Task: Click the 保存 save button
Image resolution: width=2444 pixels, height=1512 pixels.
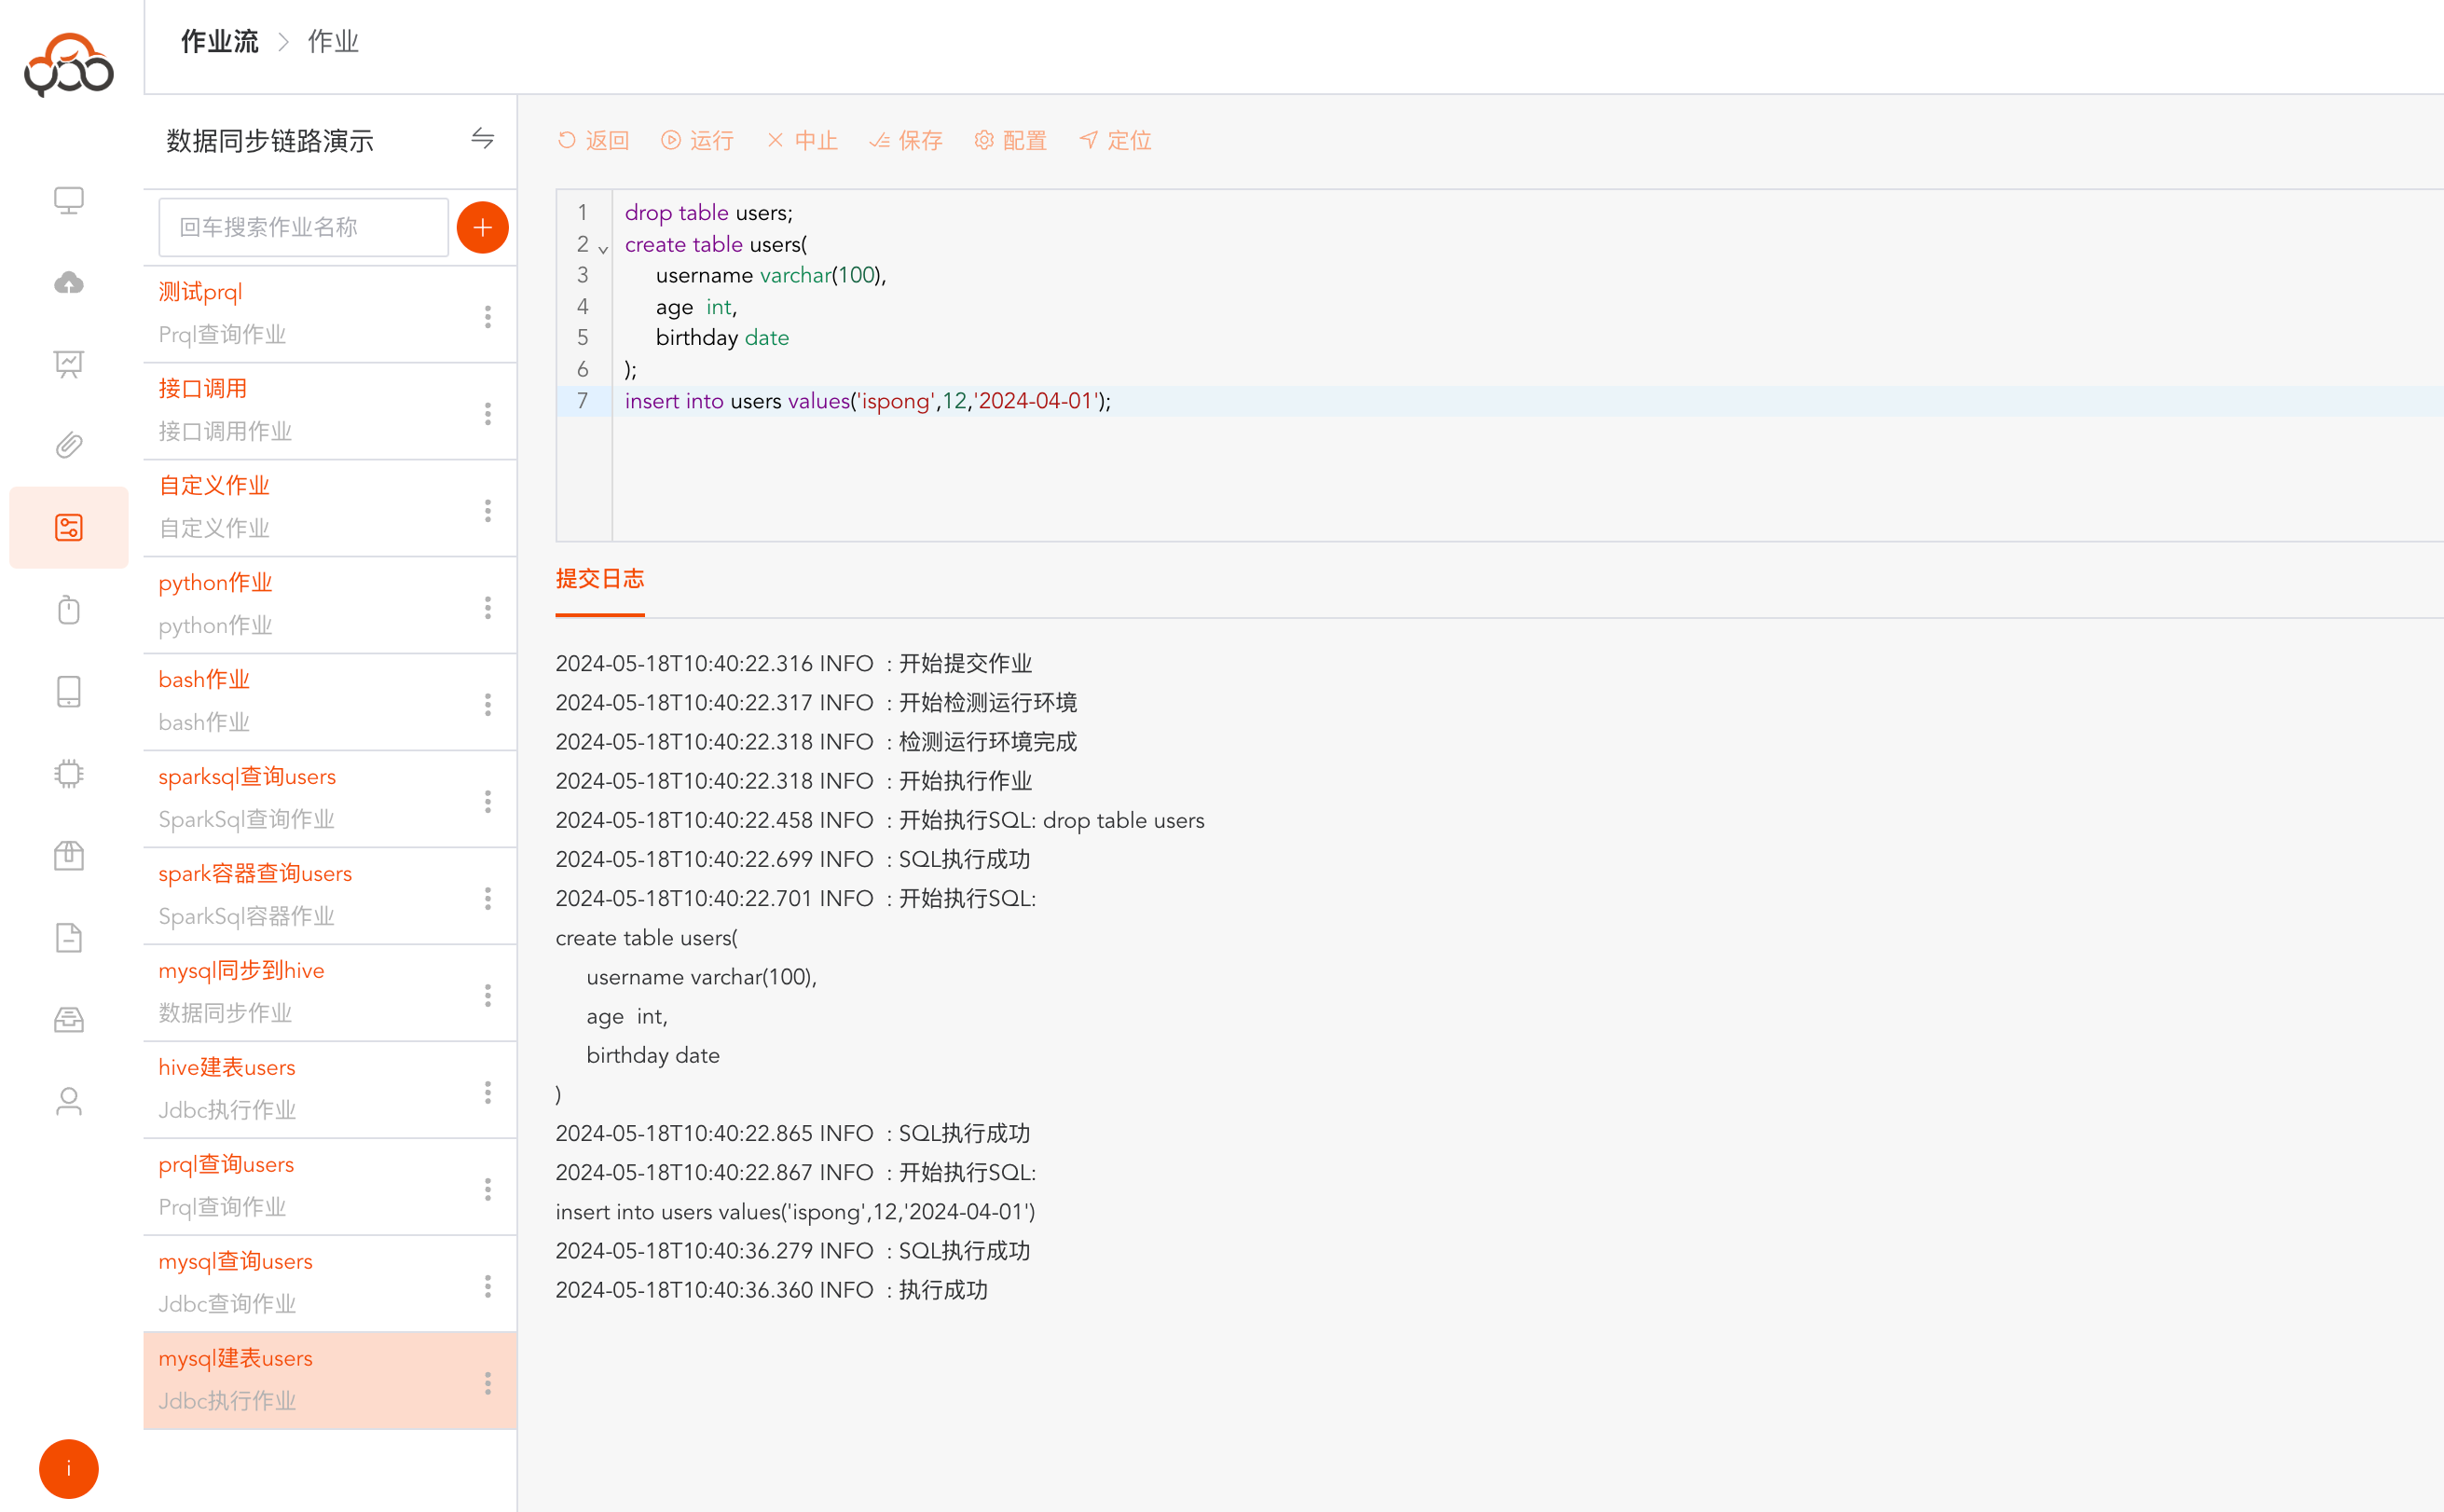Action: click(906, 141)
